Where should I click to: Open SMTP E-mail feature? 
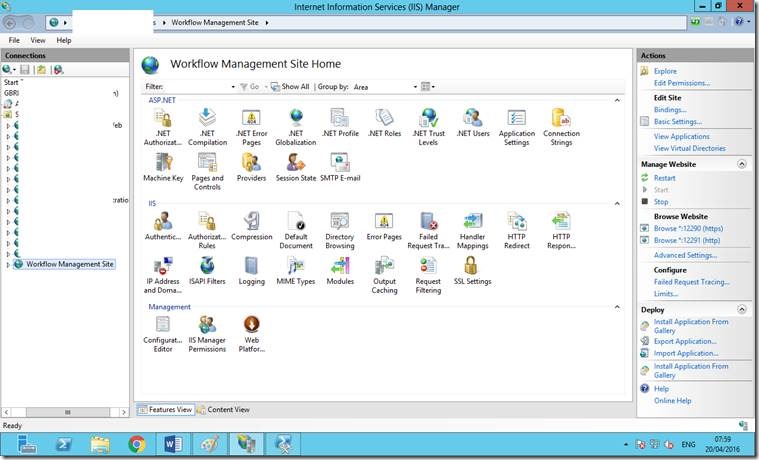point(340,167)
